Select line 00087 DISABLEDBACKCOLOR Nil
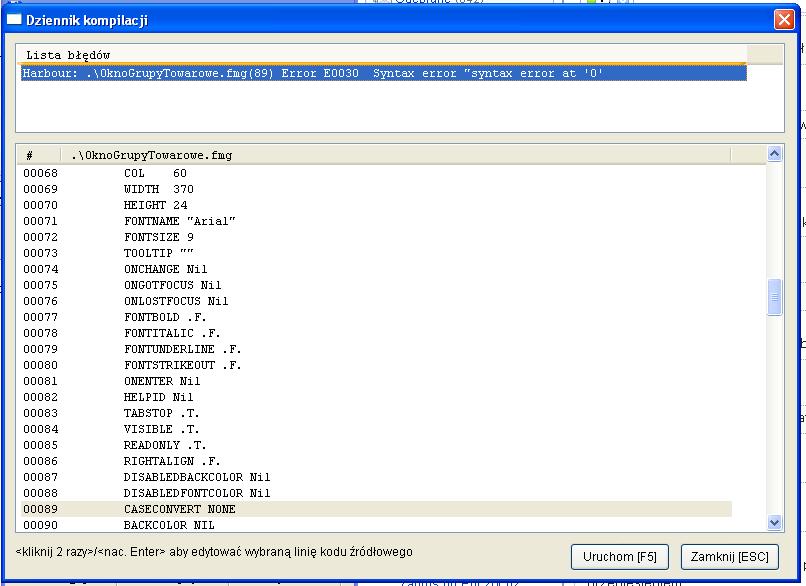Viewport: 806px width, 586px height. 197,477
